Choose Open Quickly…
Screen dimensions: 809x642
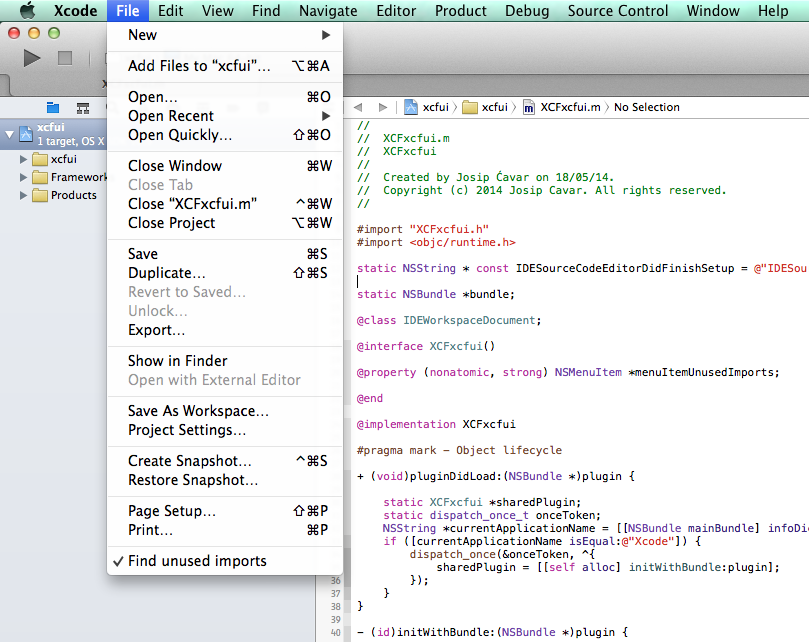click(x=224, y=135)
